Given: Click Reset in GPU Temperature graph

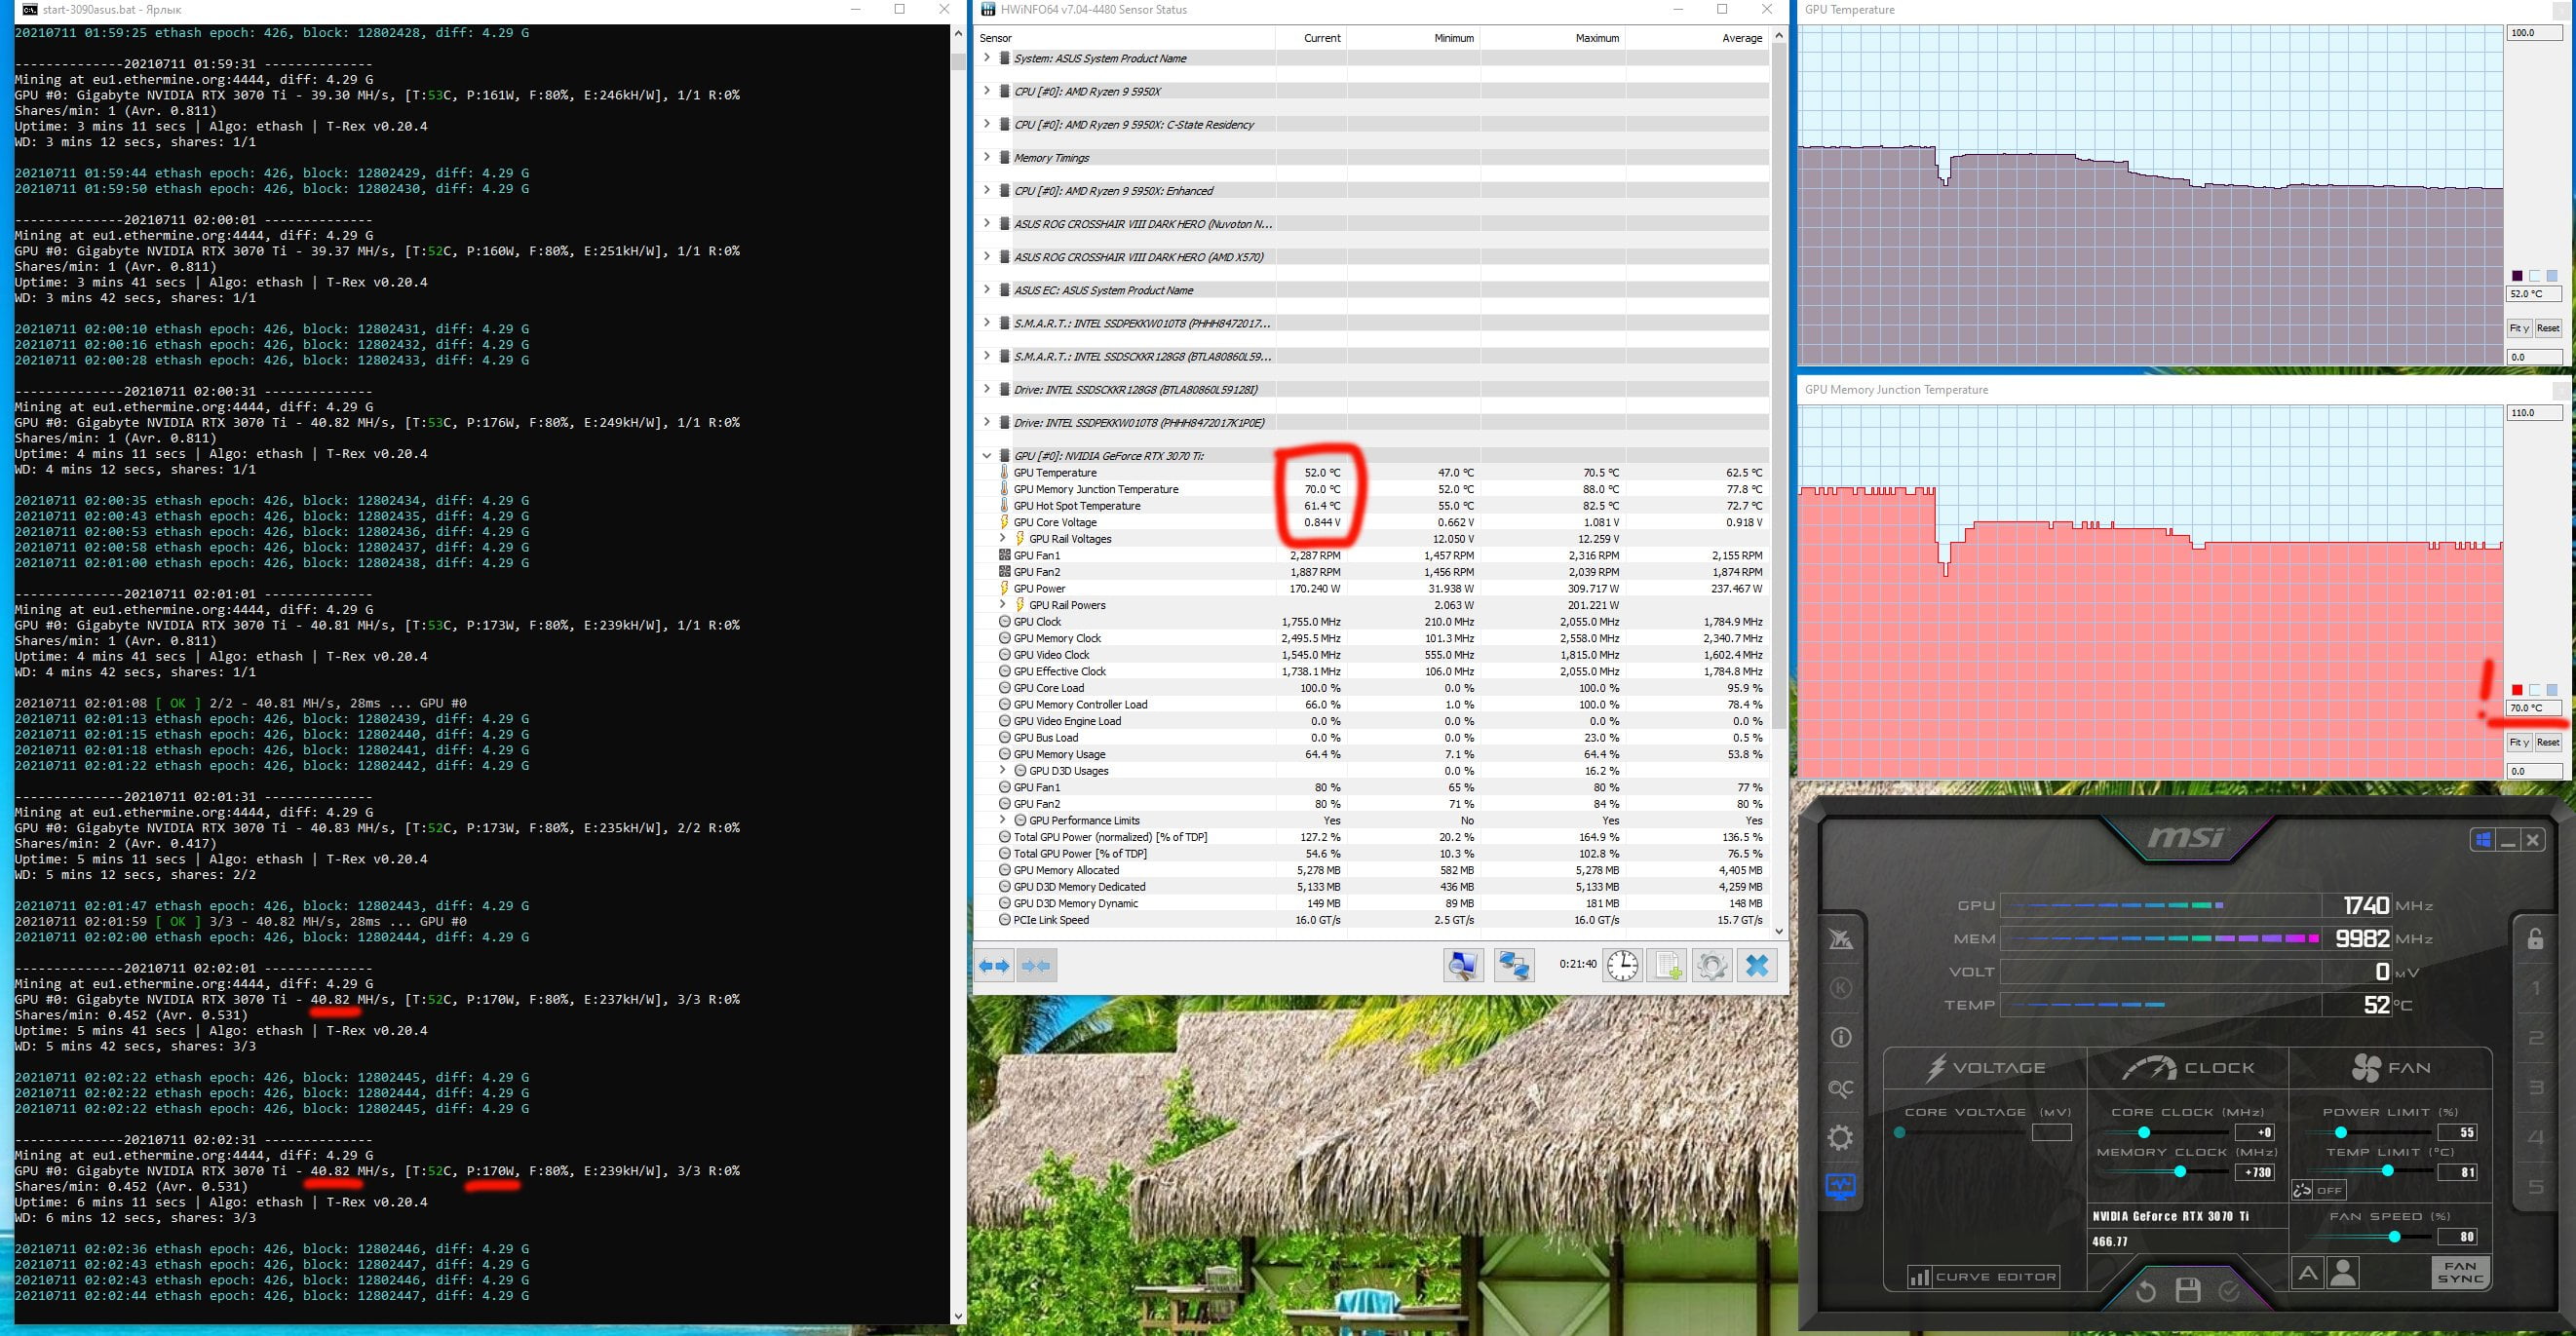Looking at the screenshot, I should pos(2548,328).
